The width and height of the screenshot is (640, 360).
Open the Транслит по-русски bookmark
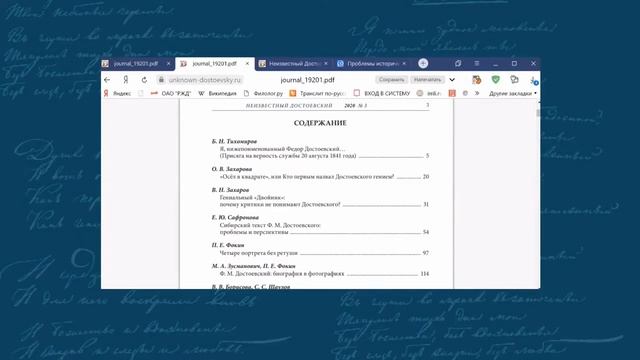[x=318, y=93]
